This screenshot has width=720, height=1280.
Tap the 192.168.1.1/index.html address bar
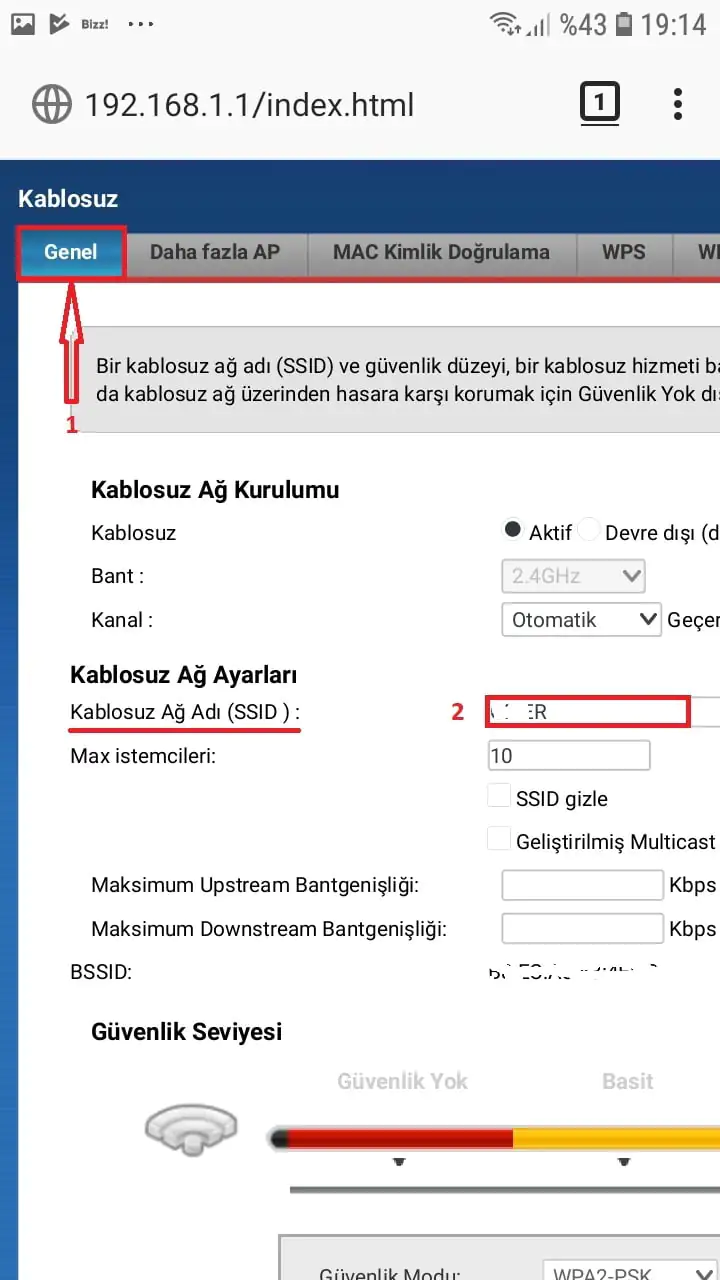(x=250, y=104)
